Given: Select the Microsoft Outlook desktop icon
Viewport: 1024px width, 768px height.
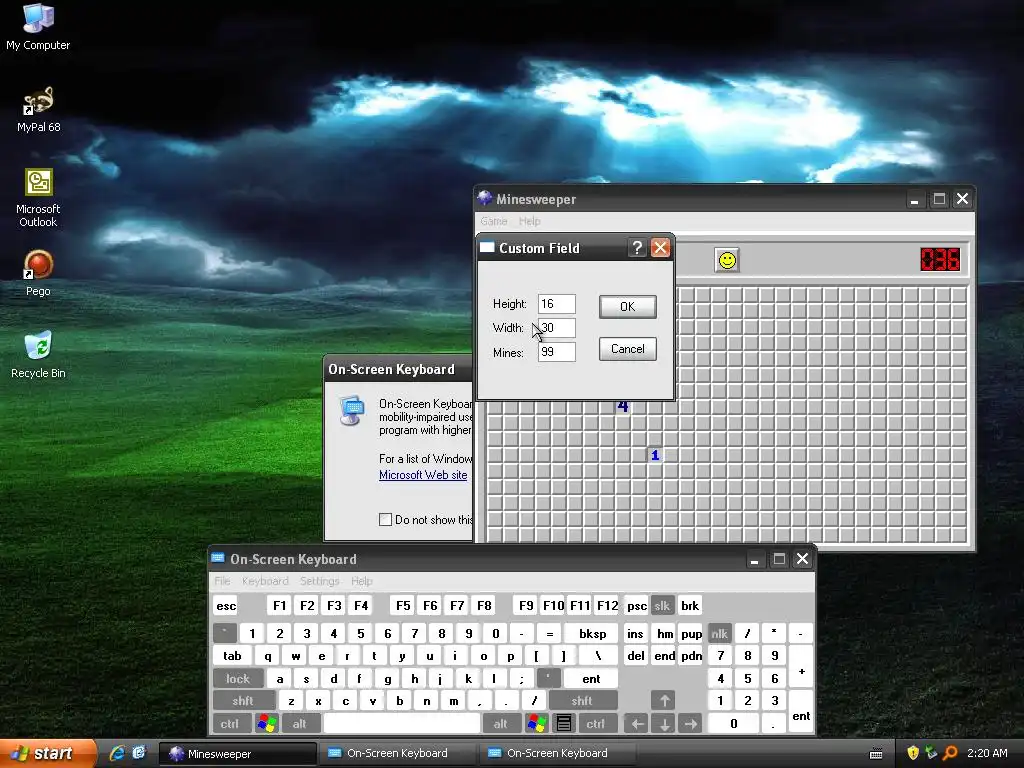Looking at the screenshot, I should point(38,198).
